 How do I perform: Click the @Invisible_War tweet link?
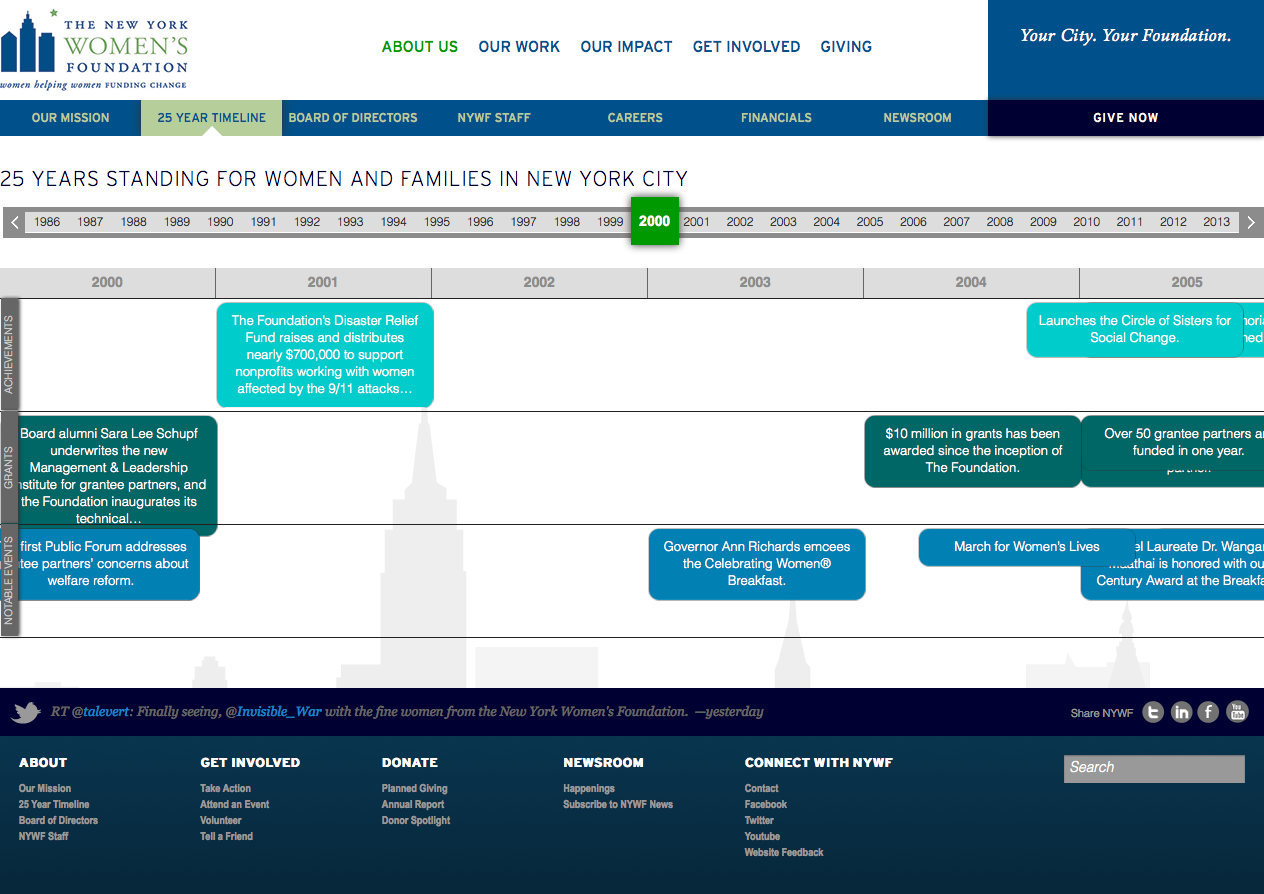point(273,712)
